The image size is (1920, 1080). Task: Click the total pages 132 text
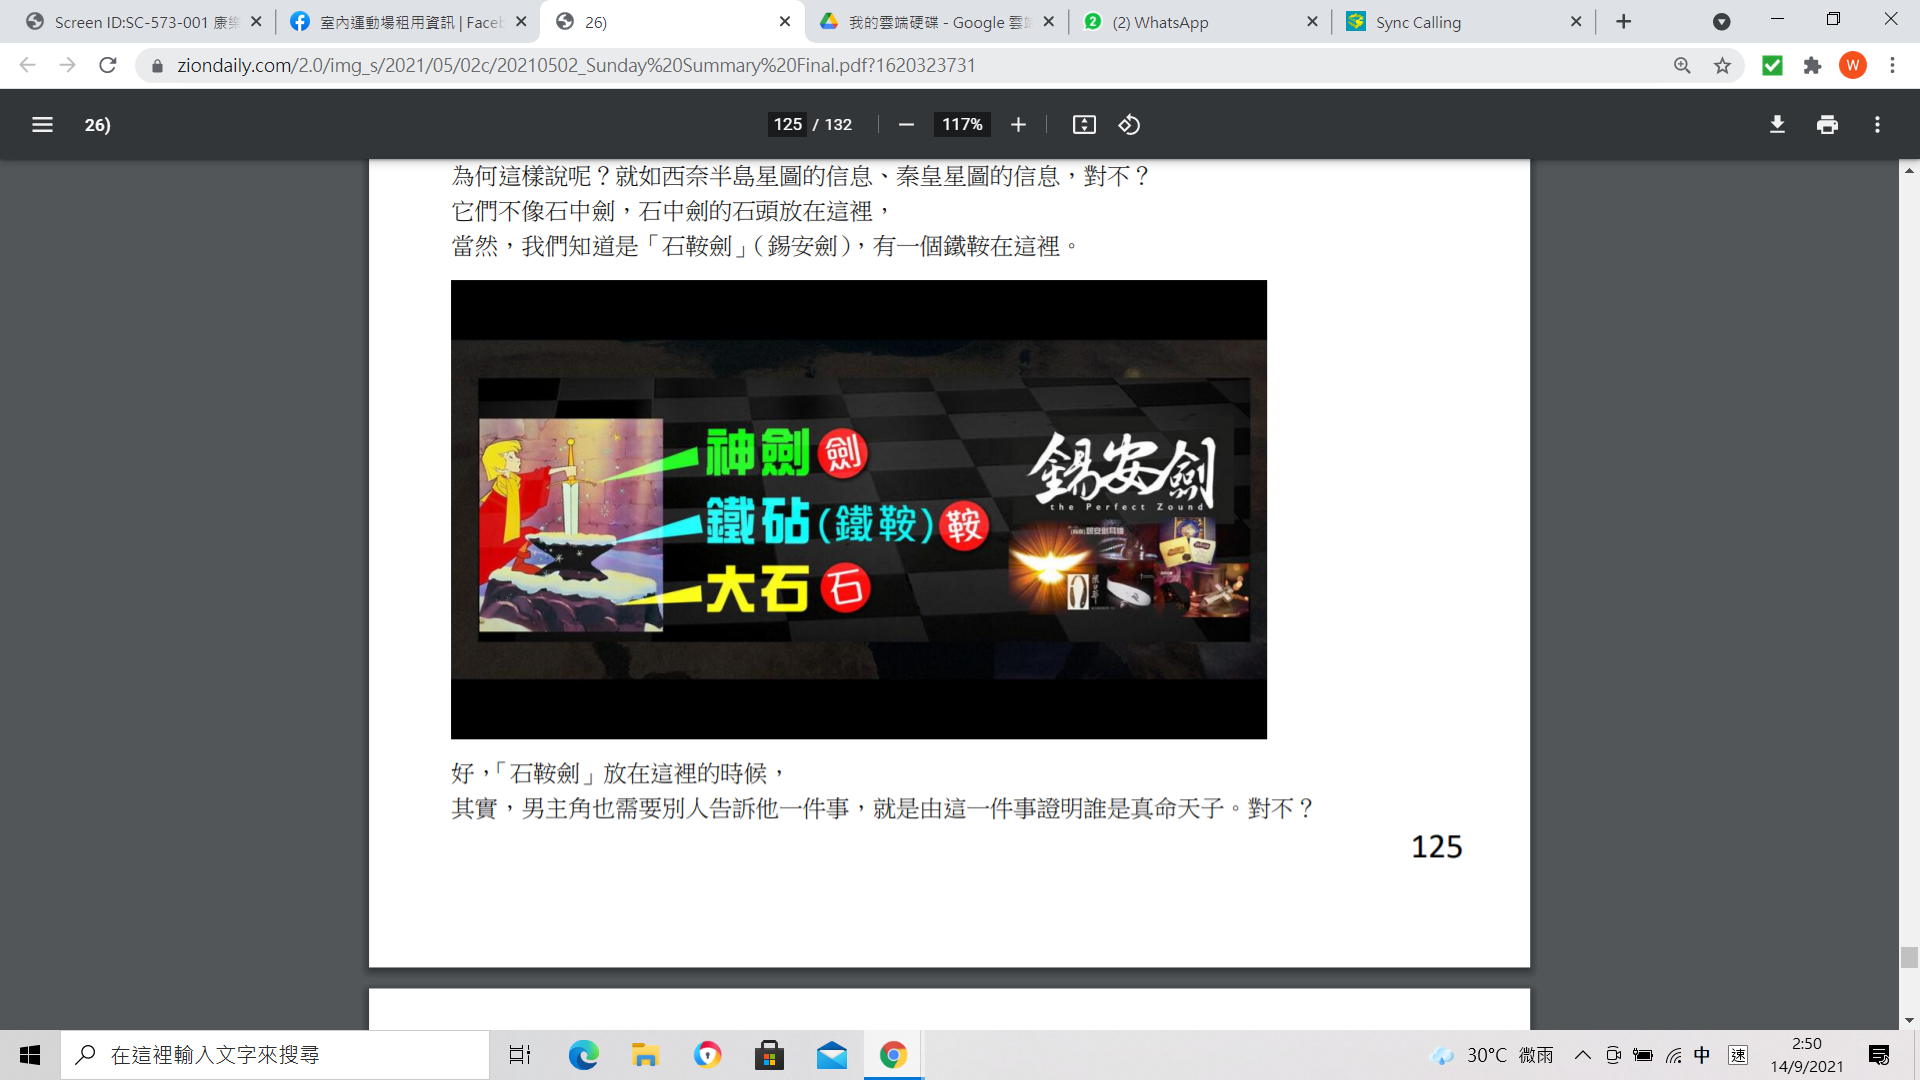tap(838, 125)
